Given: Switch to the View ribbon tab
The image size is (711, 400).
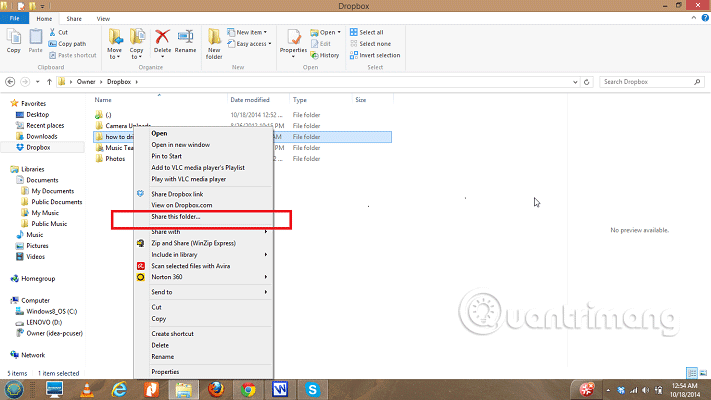Looking at the screenshot, I should point(103,19).
